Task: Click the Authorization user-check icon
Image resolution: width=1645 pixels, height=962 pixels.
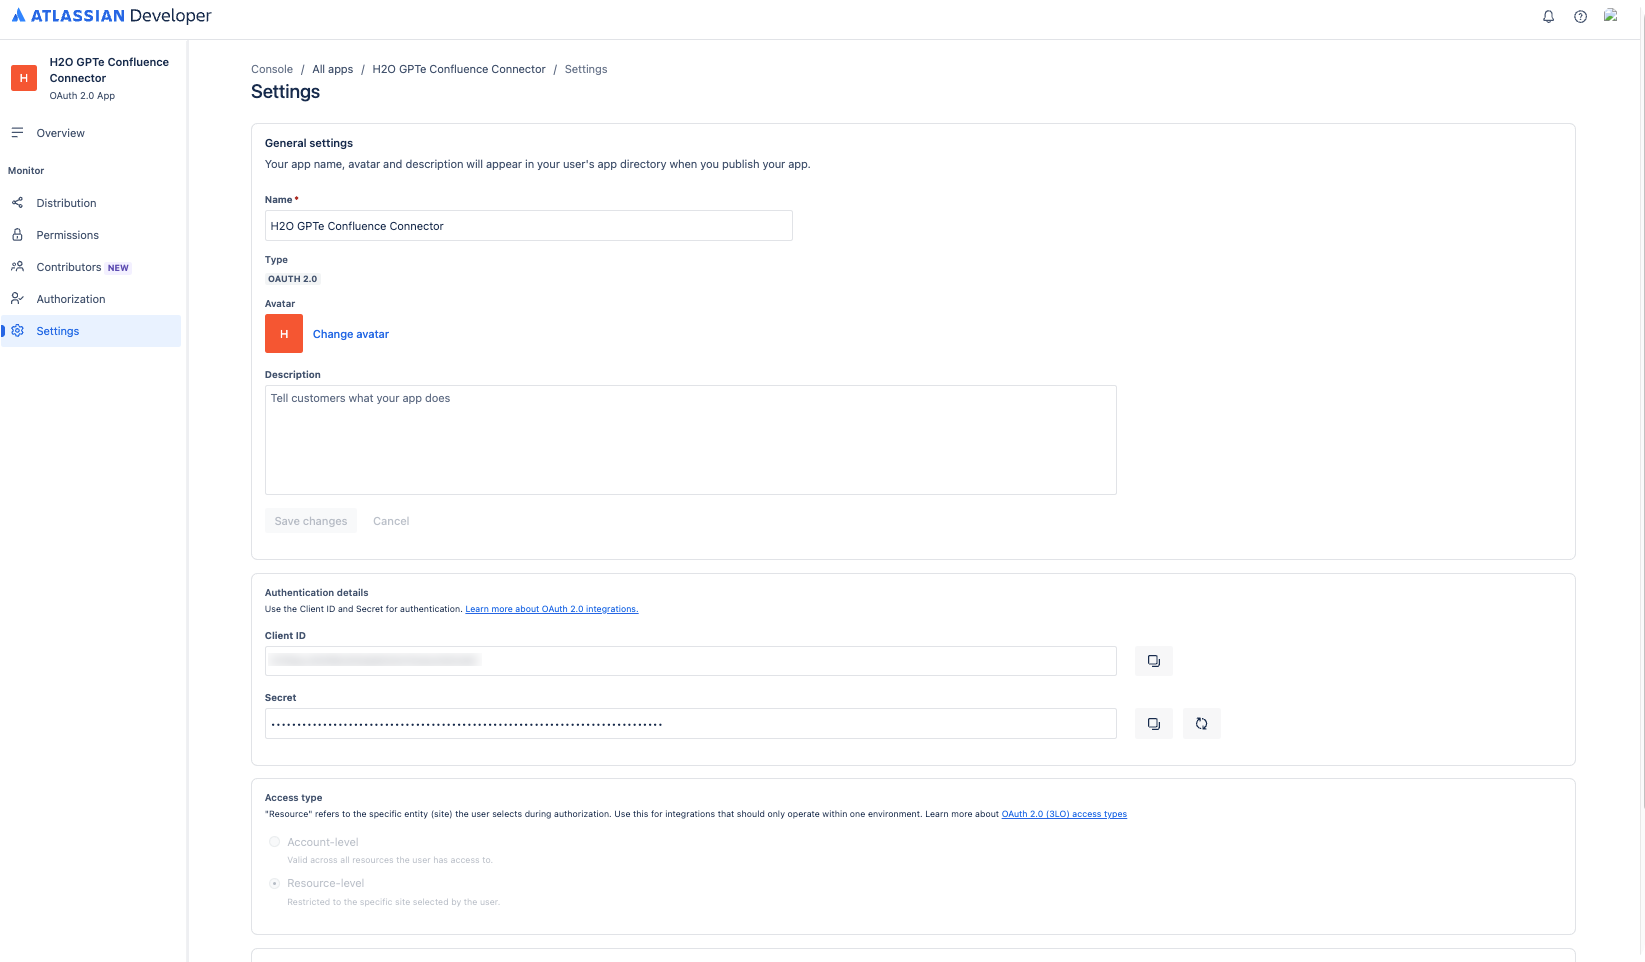Action: pos(17,299)
